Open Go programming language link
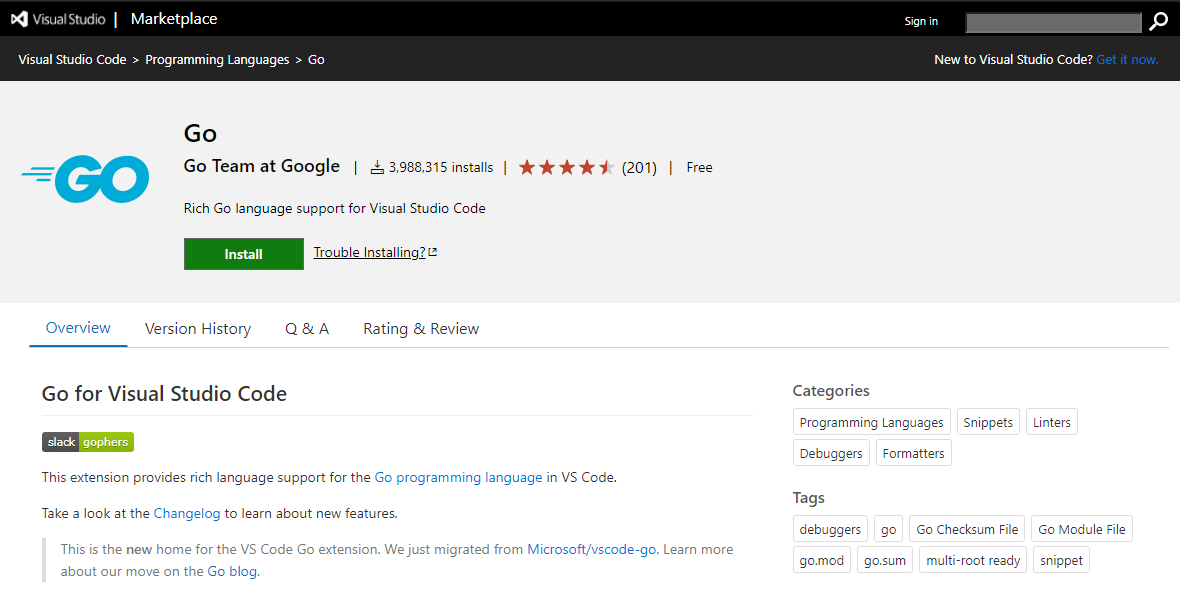This screenshot has width=1180, height=596. pyautogui.click(x=458, y=477)
